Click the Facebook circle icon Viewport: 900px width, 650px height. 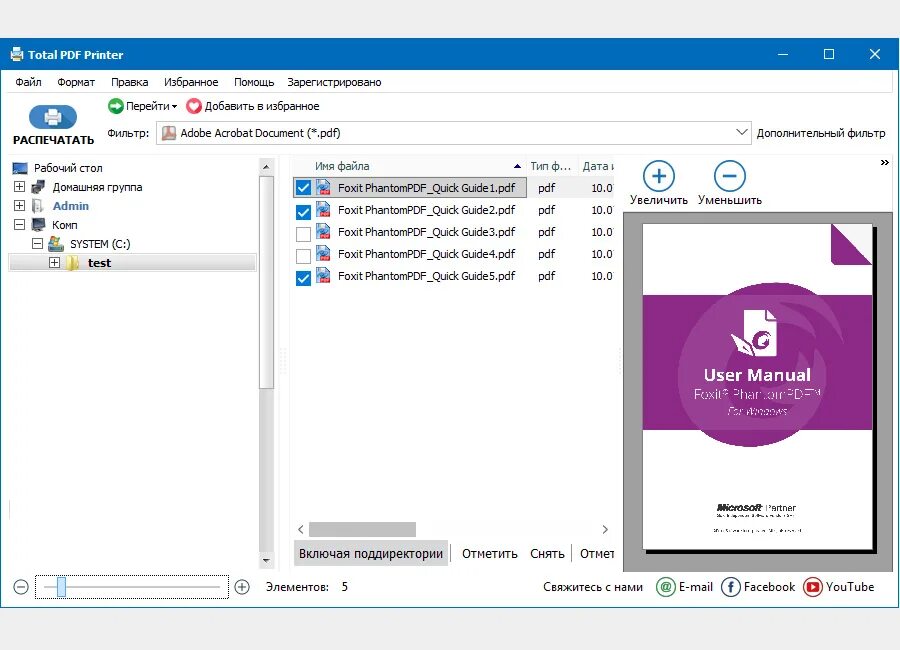click(x=730, y=587)
